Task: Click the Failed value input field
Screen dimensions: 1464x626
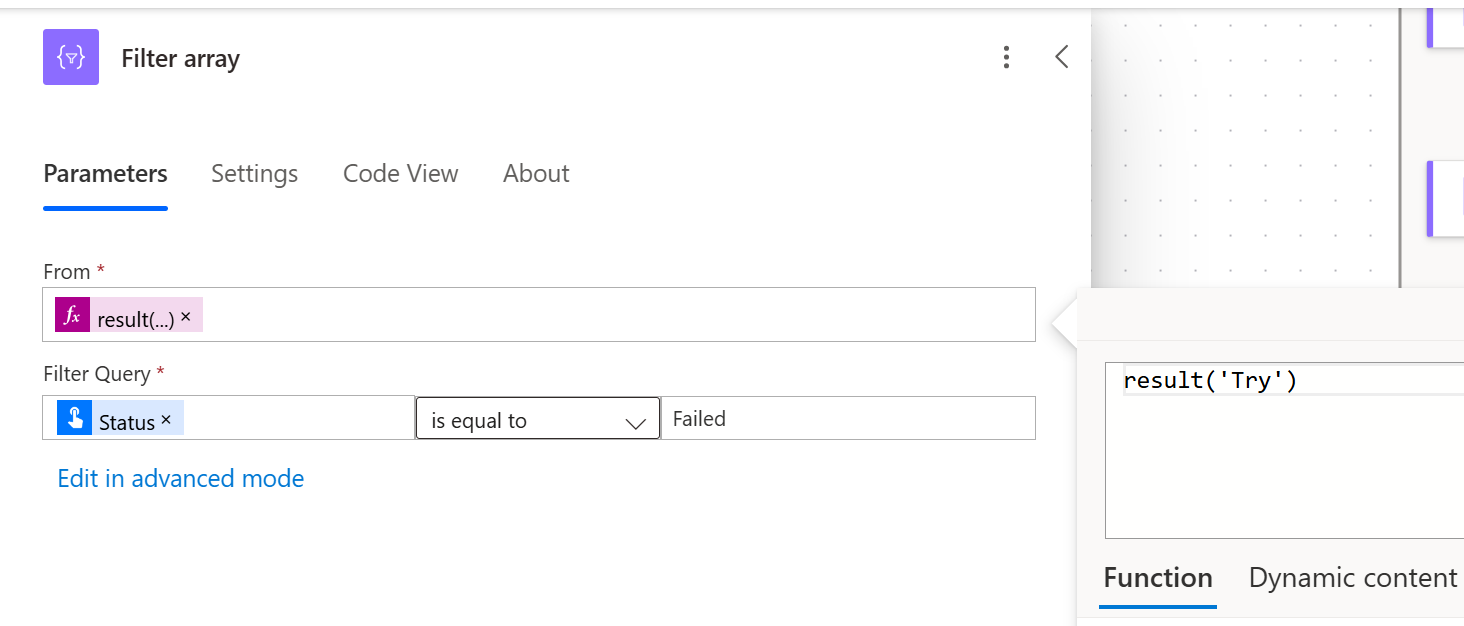Action: click(848, 419)
